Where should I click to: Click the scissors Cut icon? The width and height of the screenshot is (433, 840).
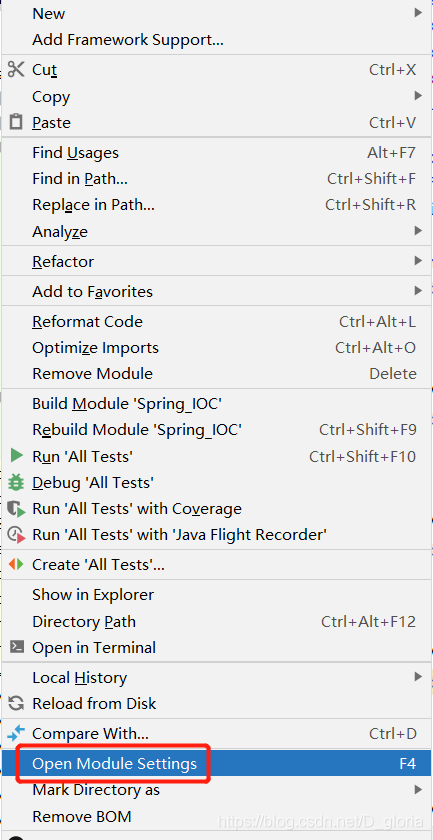coord(16,69)
